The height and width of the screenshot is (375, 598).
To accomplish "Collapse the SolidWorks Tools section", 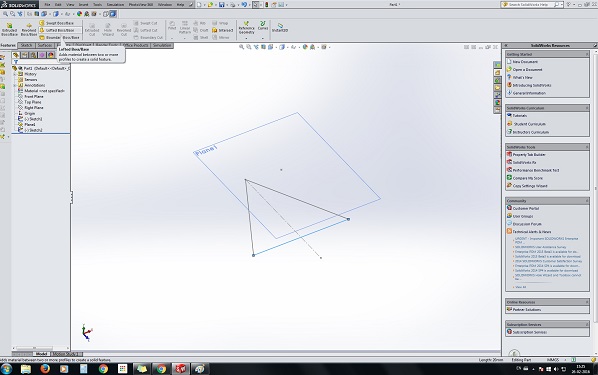I will click(x=587, y=147).
